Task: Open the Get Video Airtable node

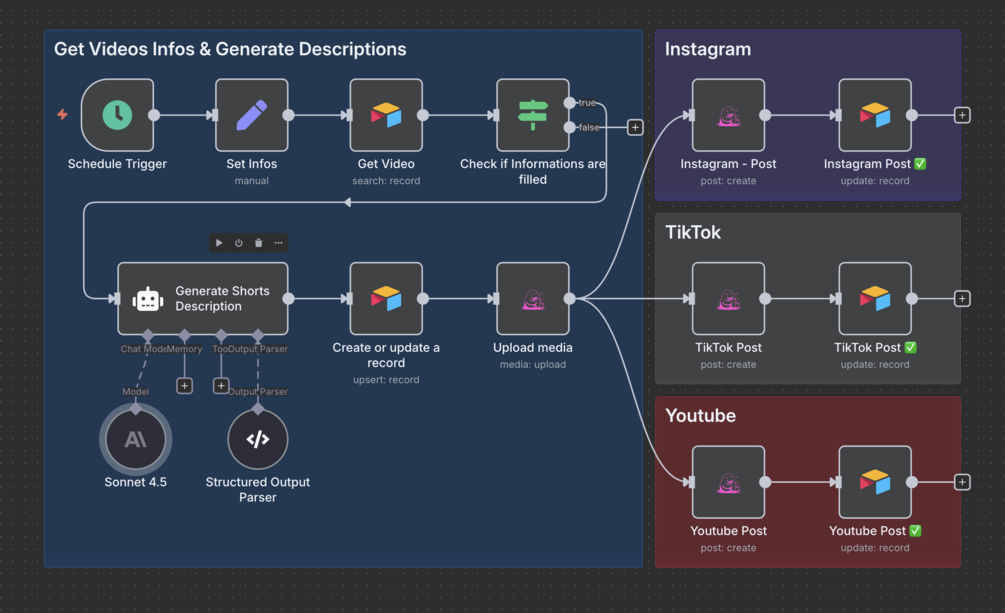Action: tap(386, 115)
